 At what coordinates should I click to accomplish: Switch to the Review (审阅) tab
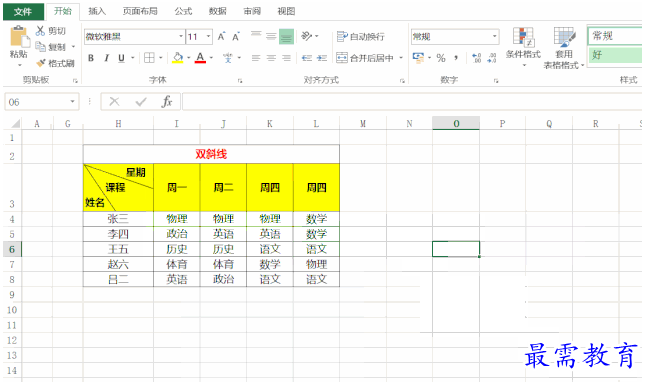(x=252, y=12)
